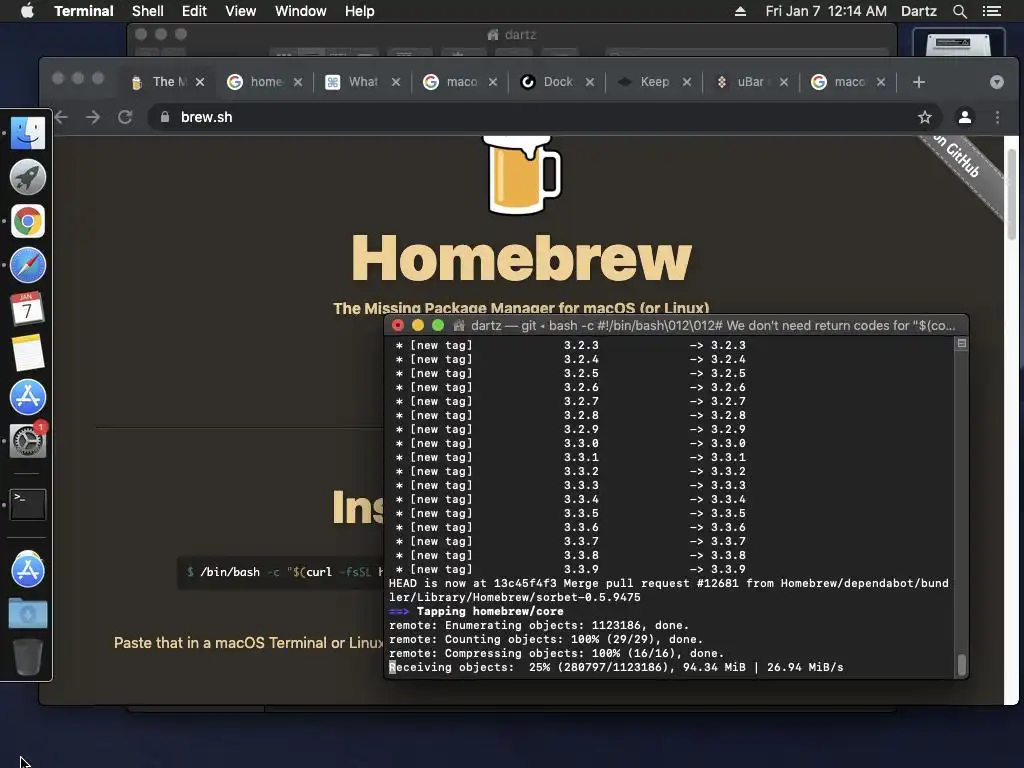Viewport: 1024px width, 768px height.
Task: Click the Terminal app menu
Action: coord(84,11)
